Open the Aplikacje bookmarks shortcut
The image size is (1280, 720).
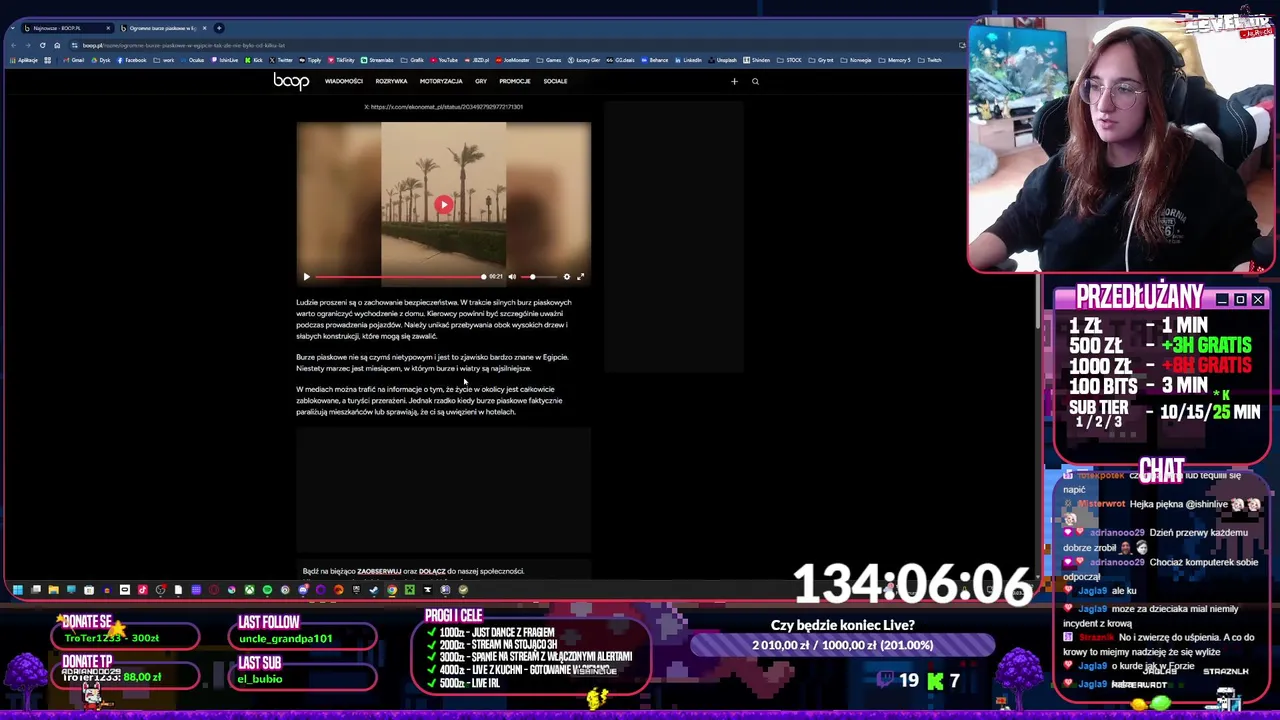[24, 60]
